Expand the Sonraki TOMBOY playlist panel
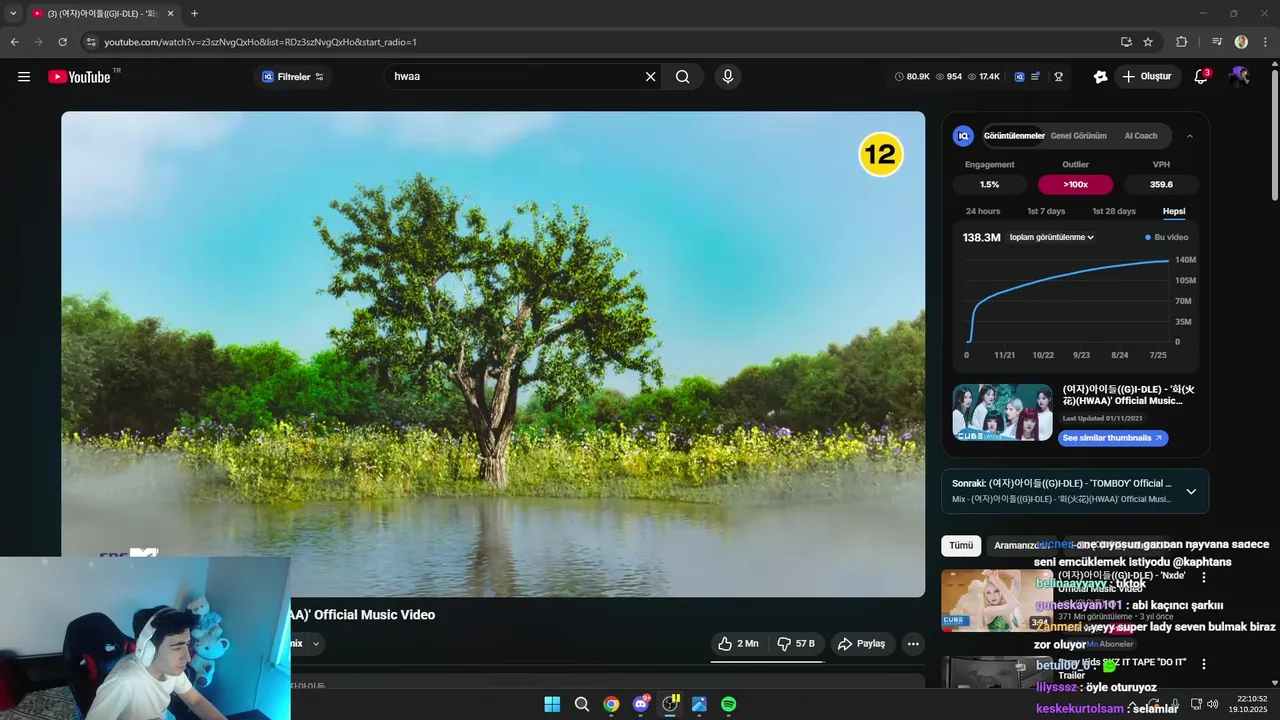 [1191, 492]
